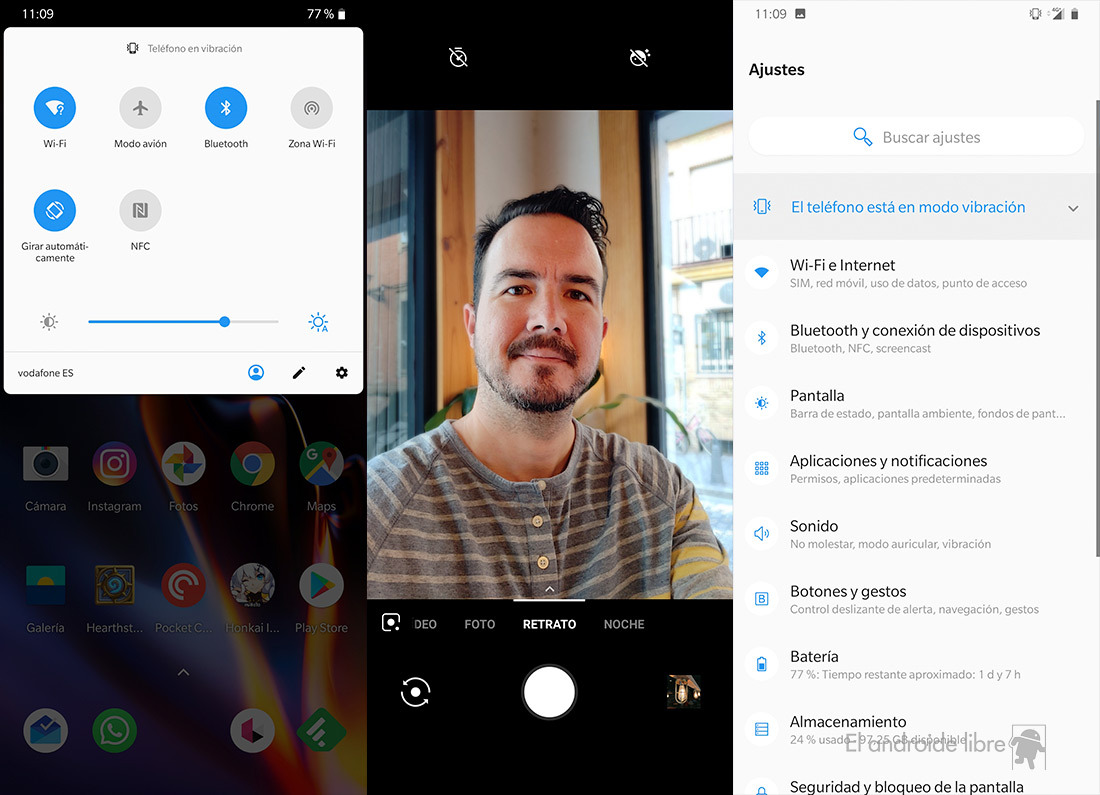Select the RETRATO camera mode
This screenshot has width=1100, height=795.
click(549, 624)
